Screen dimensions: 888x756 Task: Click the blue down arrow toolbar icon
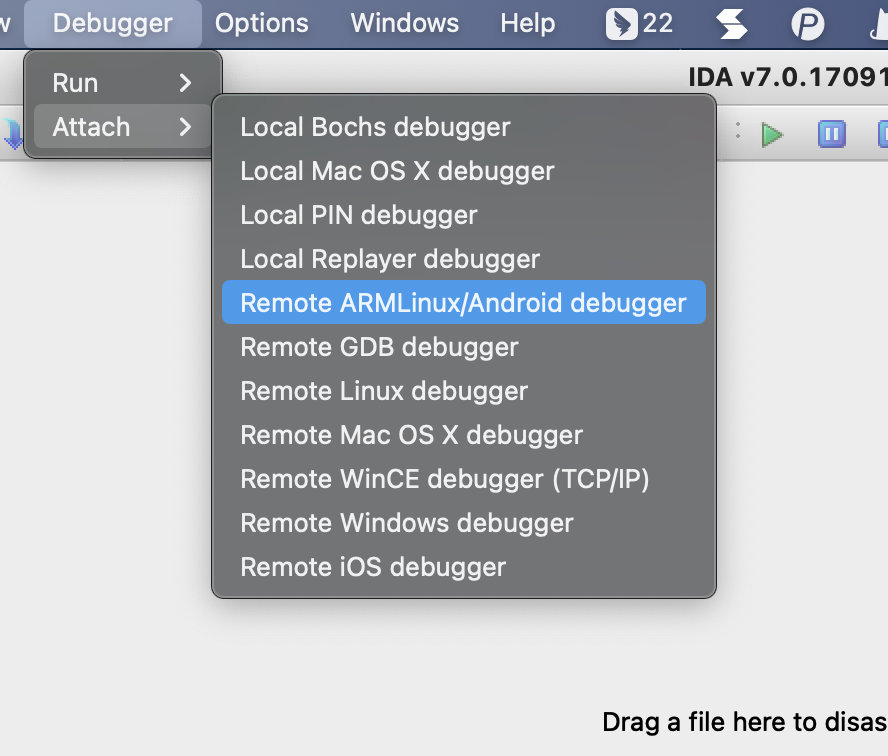12,134
